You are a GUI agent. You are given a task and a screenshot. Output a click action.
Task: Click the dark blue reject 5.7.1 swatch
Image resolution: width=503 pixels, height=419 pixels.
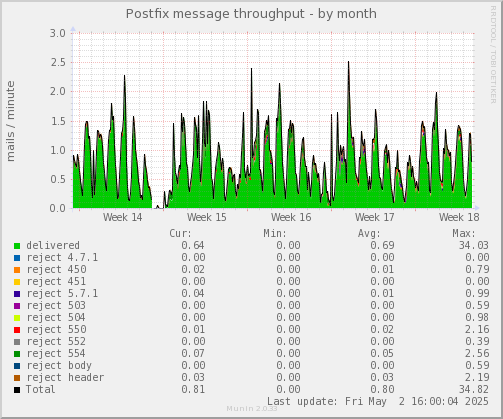coord(17,294)
